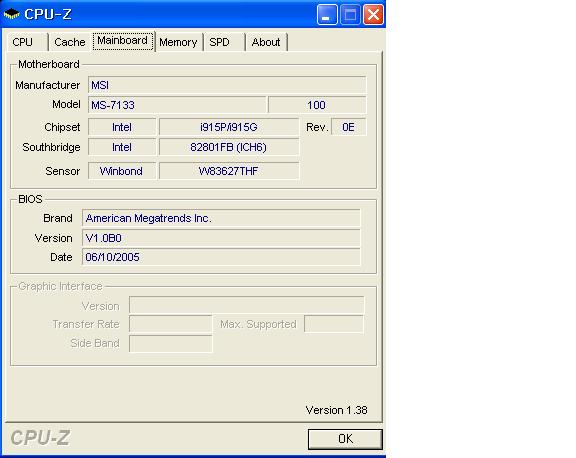
Task: Click the sensor field W83627THF
Action: pos(229,171)
